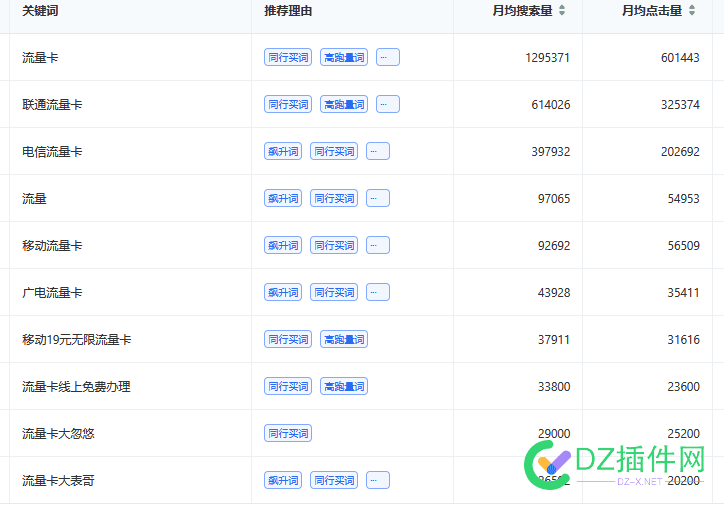
Task: Click 同行买词 tag in 移动流量卡 row
Action: [x=334, y=245]
